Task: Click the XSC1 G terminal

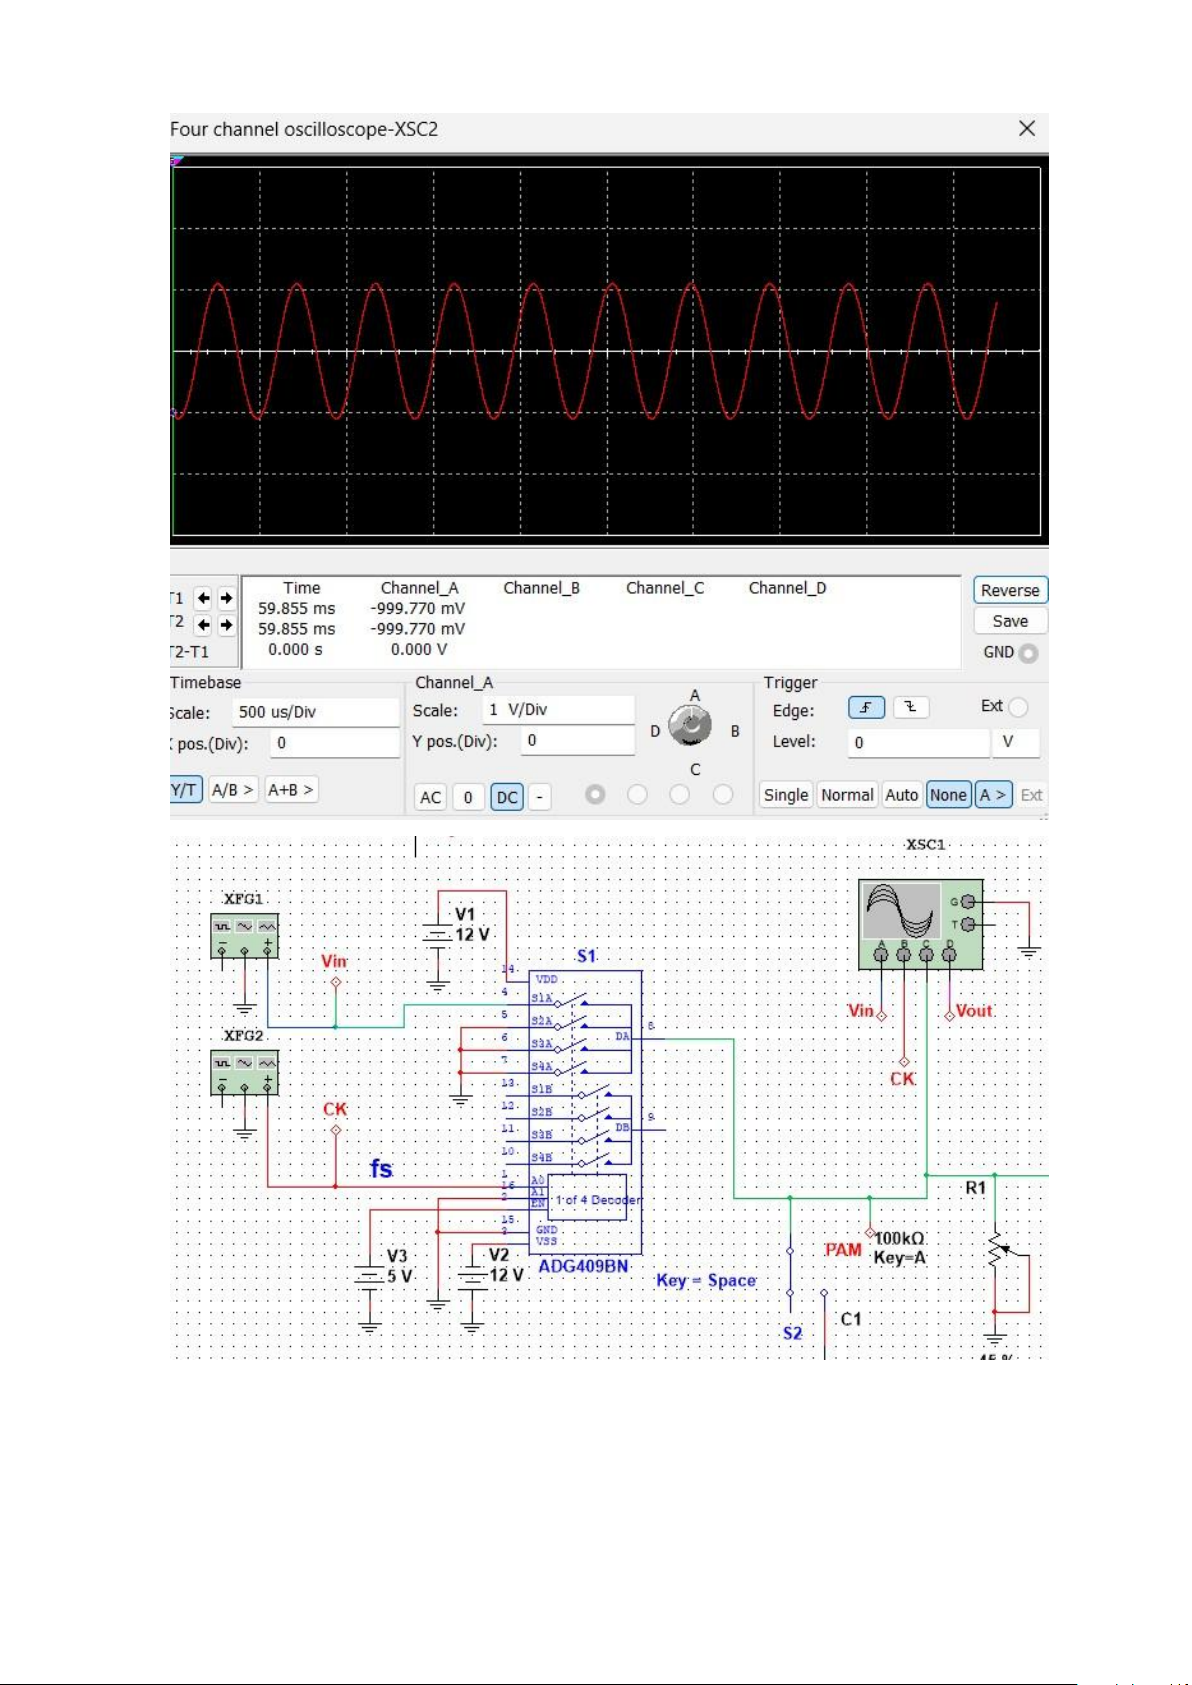Action: coord(967,902)
